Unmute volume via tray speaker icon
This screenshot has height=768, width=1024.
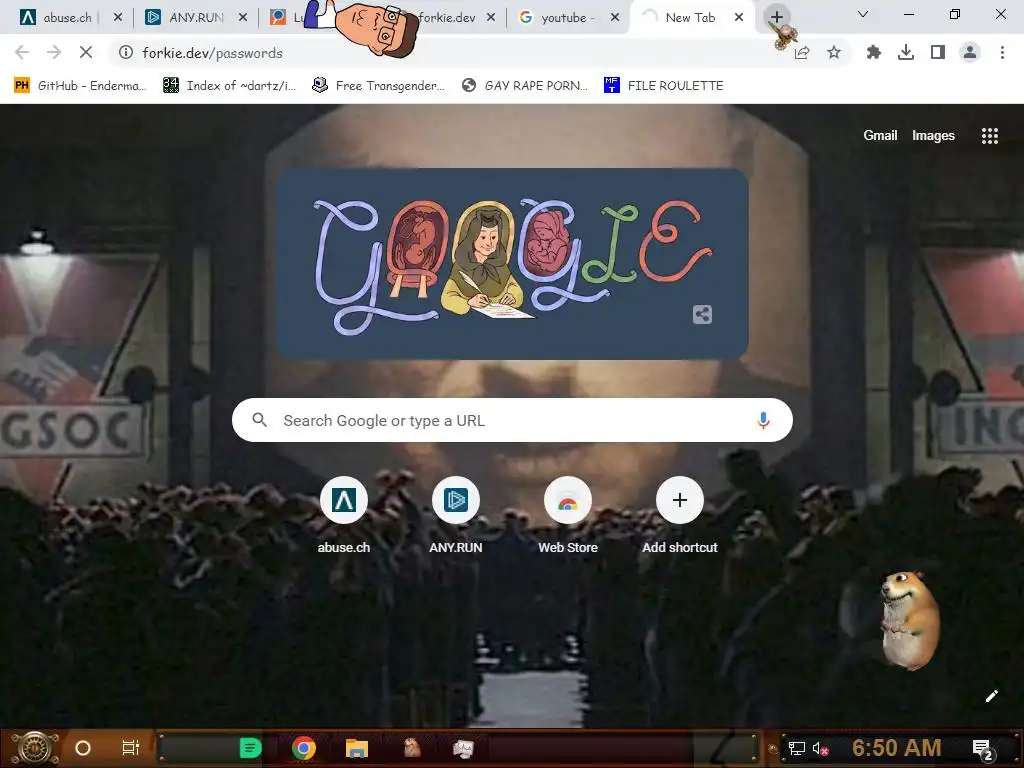(x=820, y=748)
